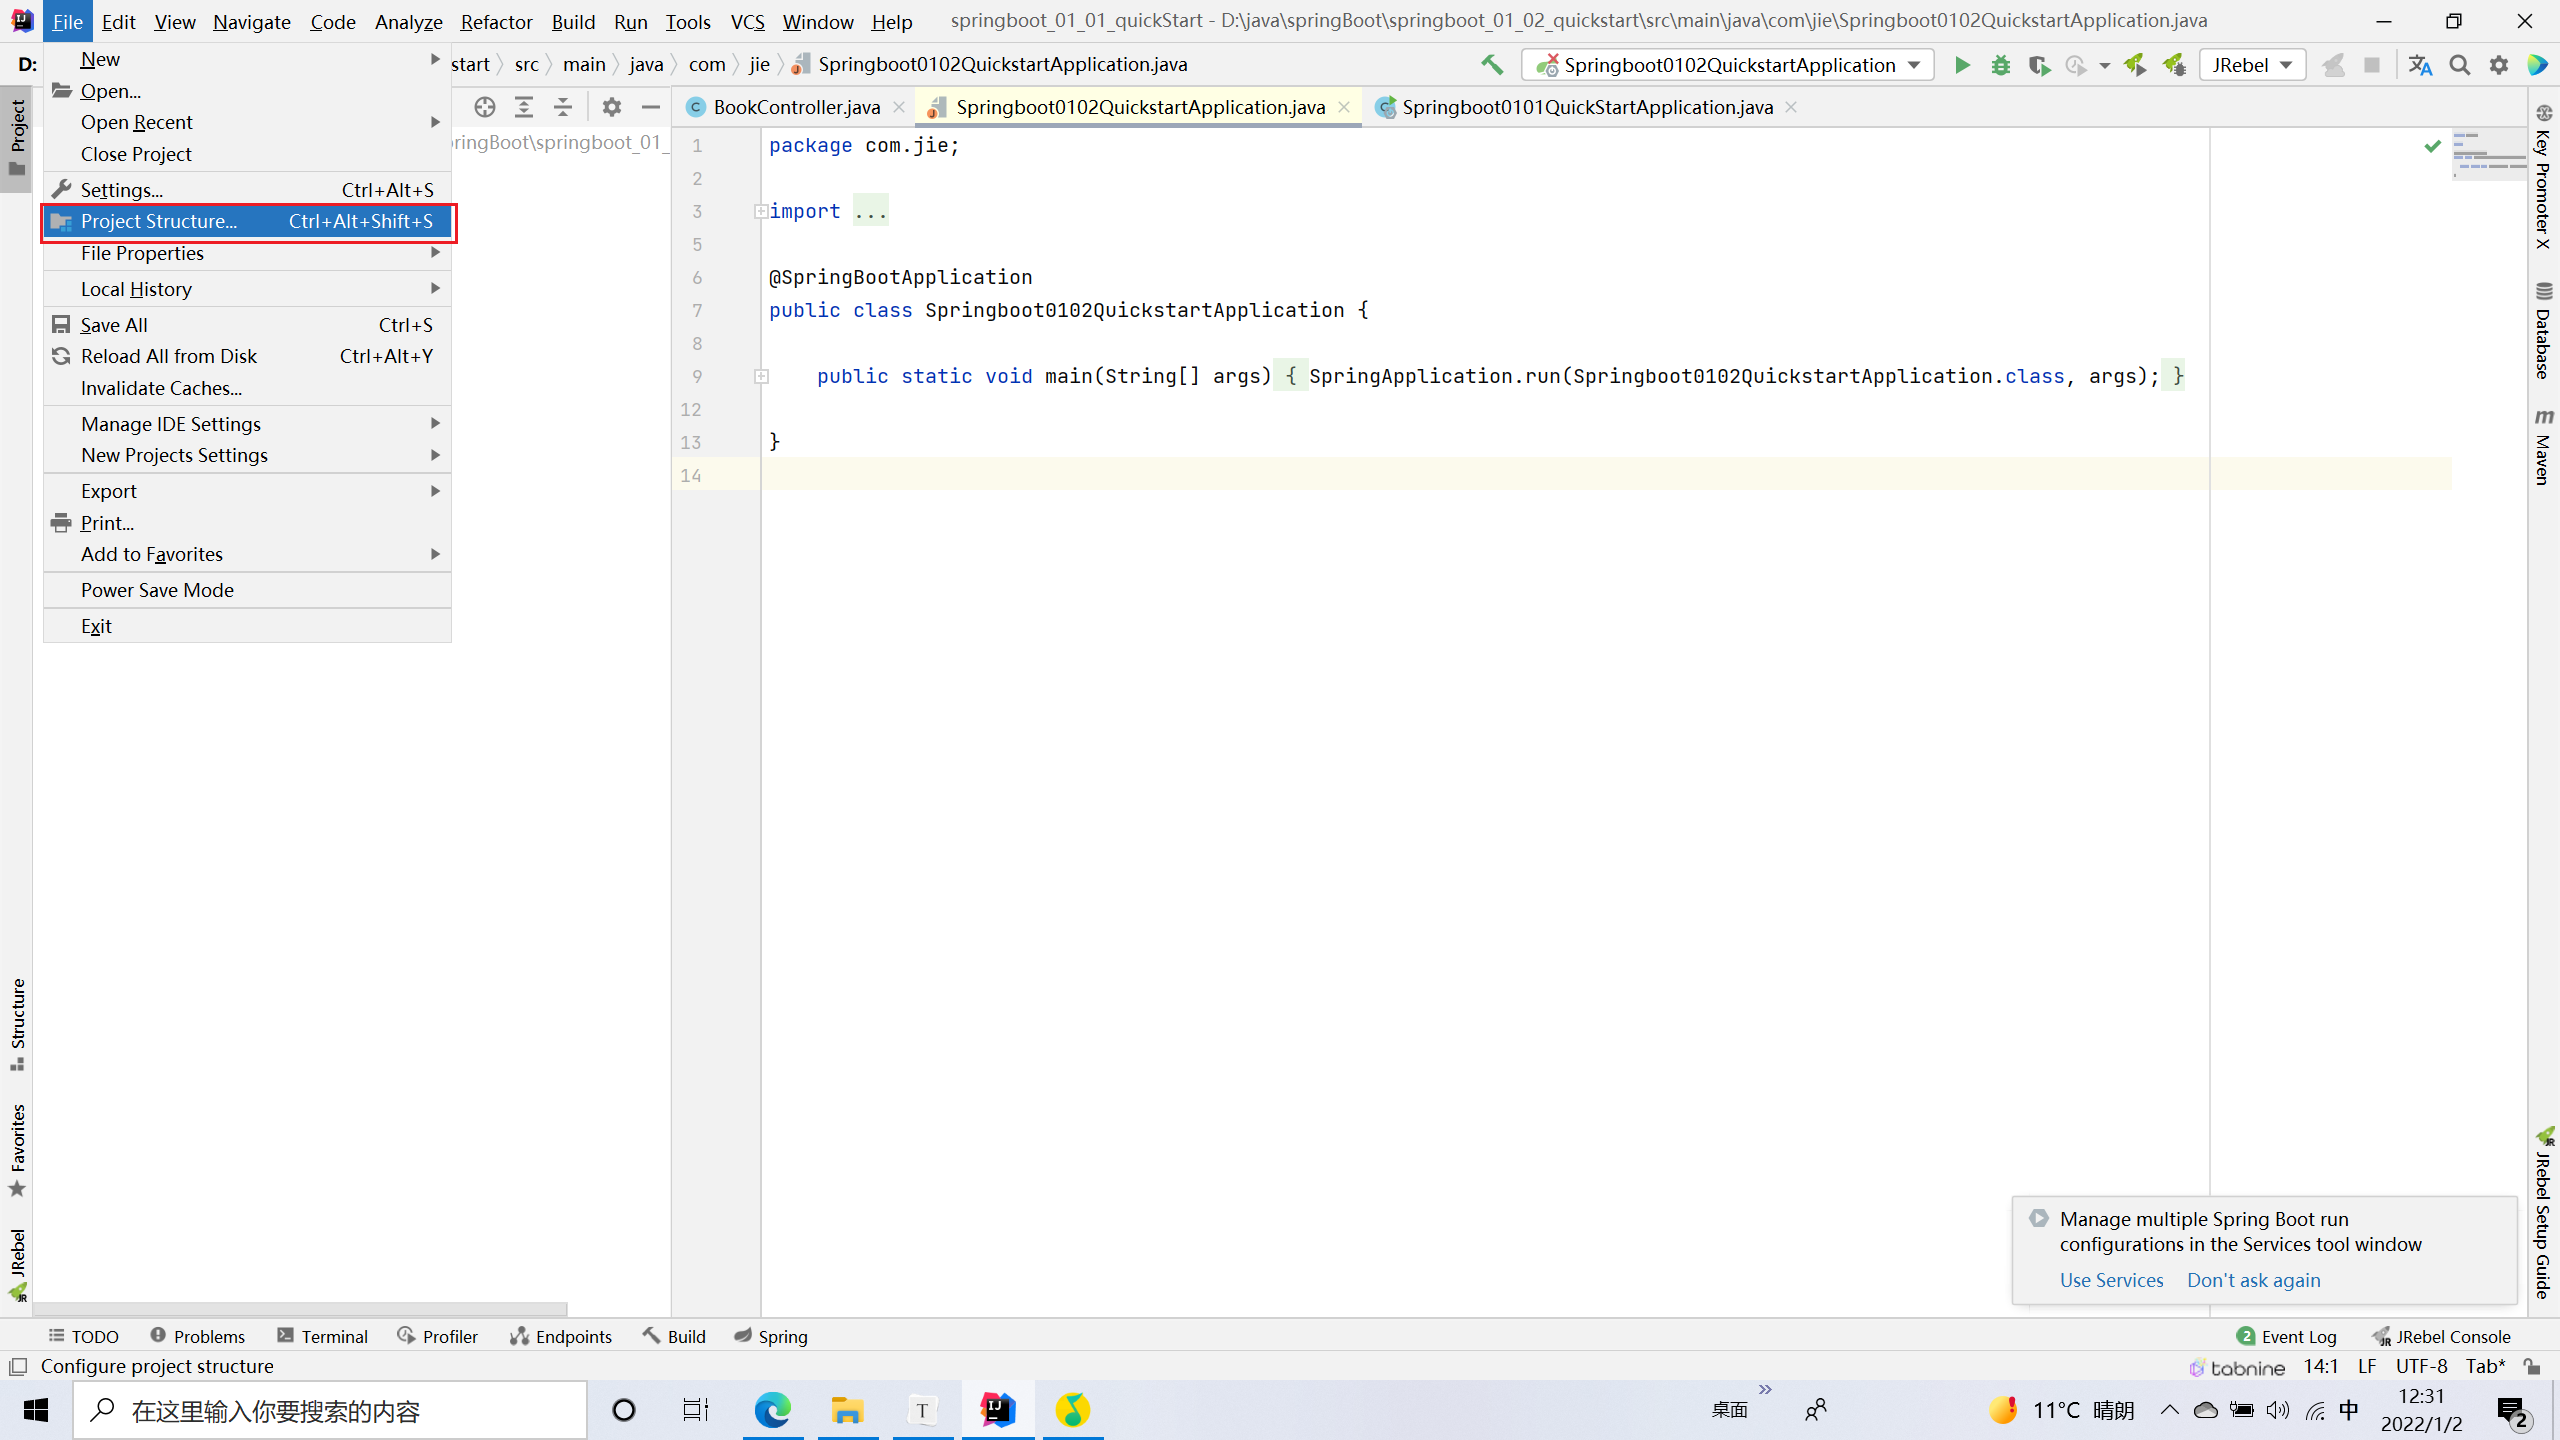
Task: Click Close Project menu entry
Action: 248,154
